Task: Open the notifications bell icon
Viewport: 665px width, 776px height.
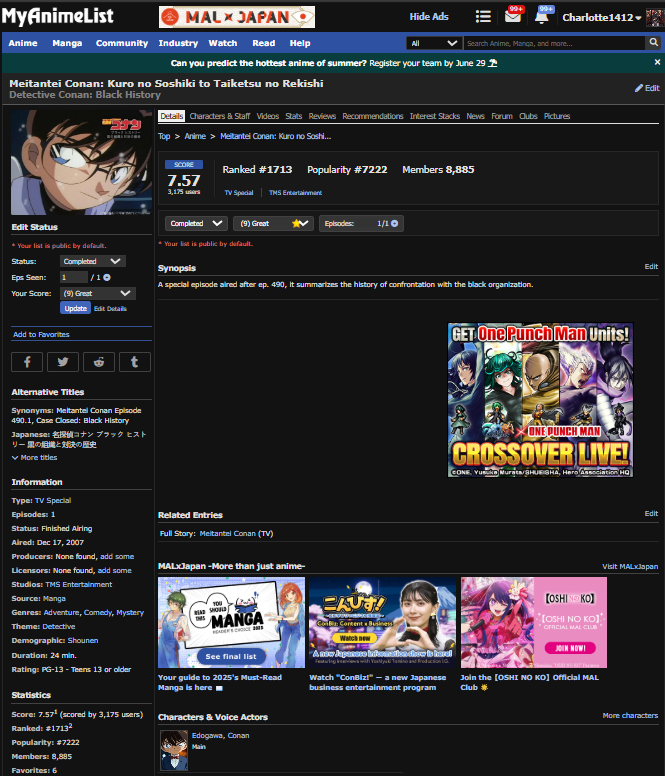Action: (x=542, y=17)
